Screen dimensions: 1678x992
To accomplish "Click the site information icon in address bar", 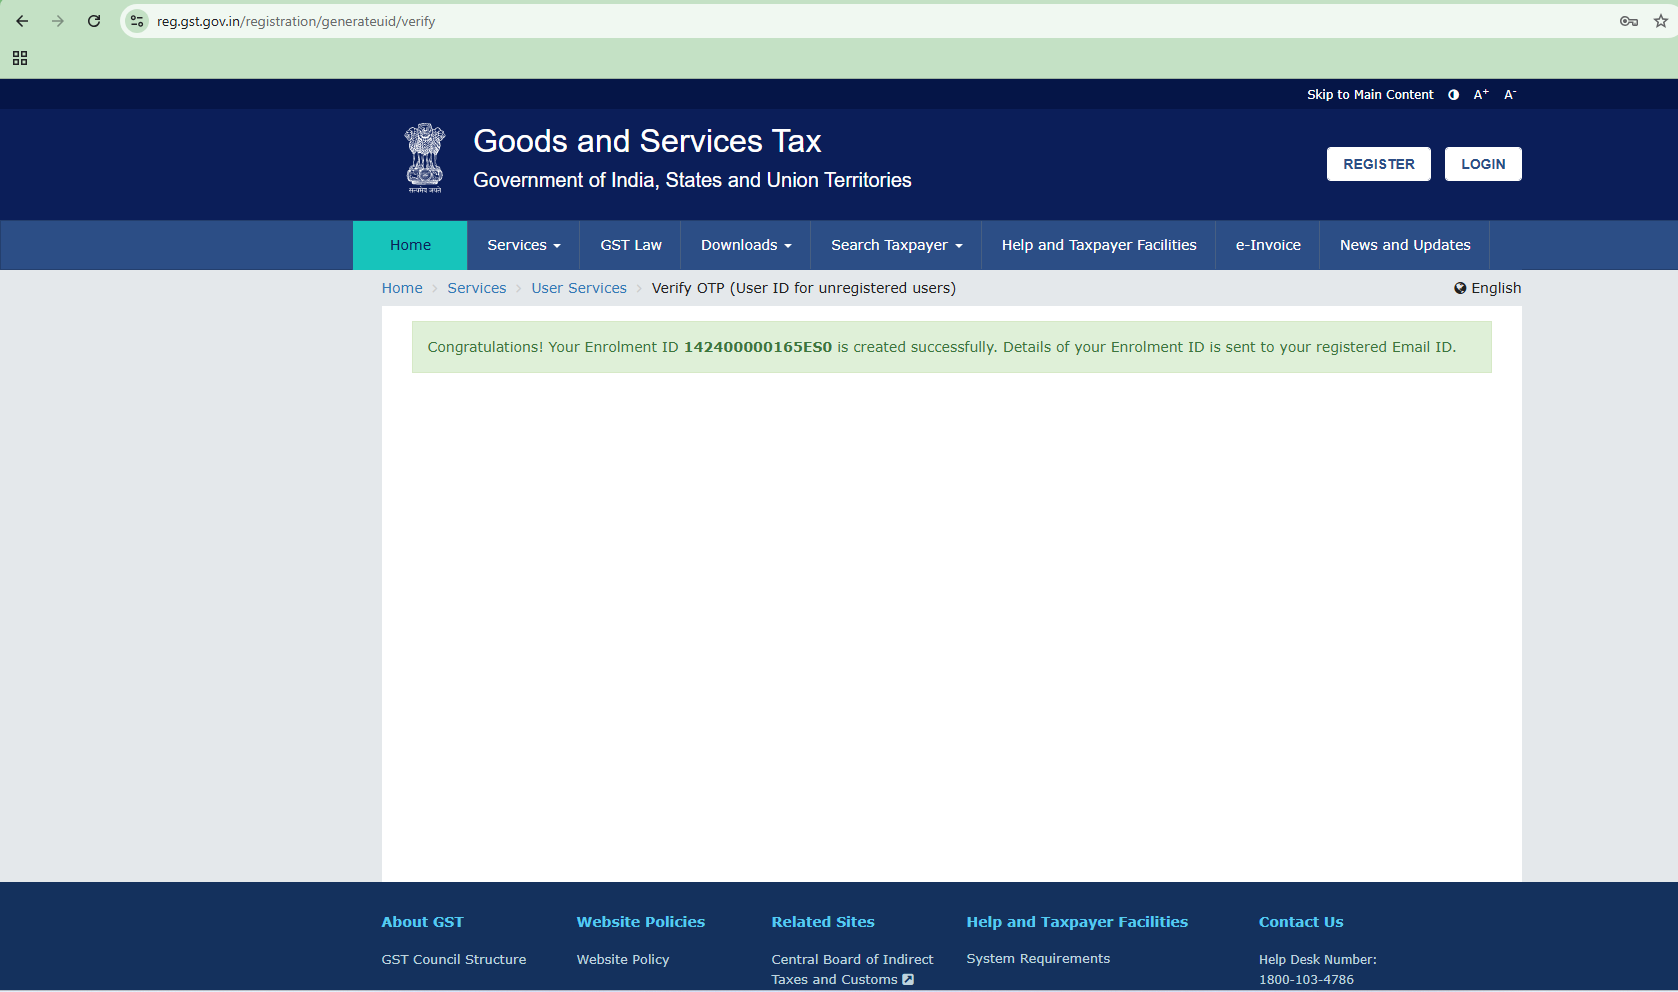I will pyautogui.click(x=137, y=21).
